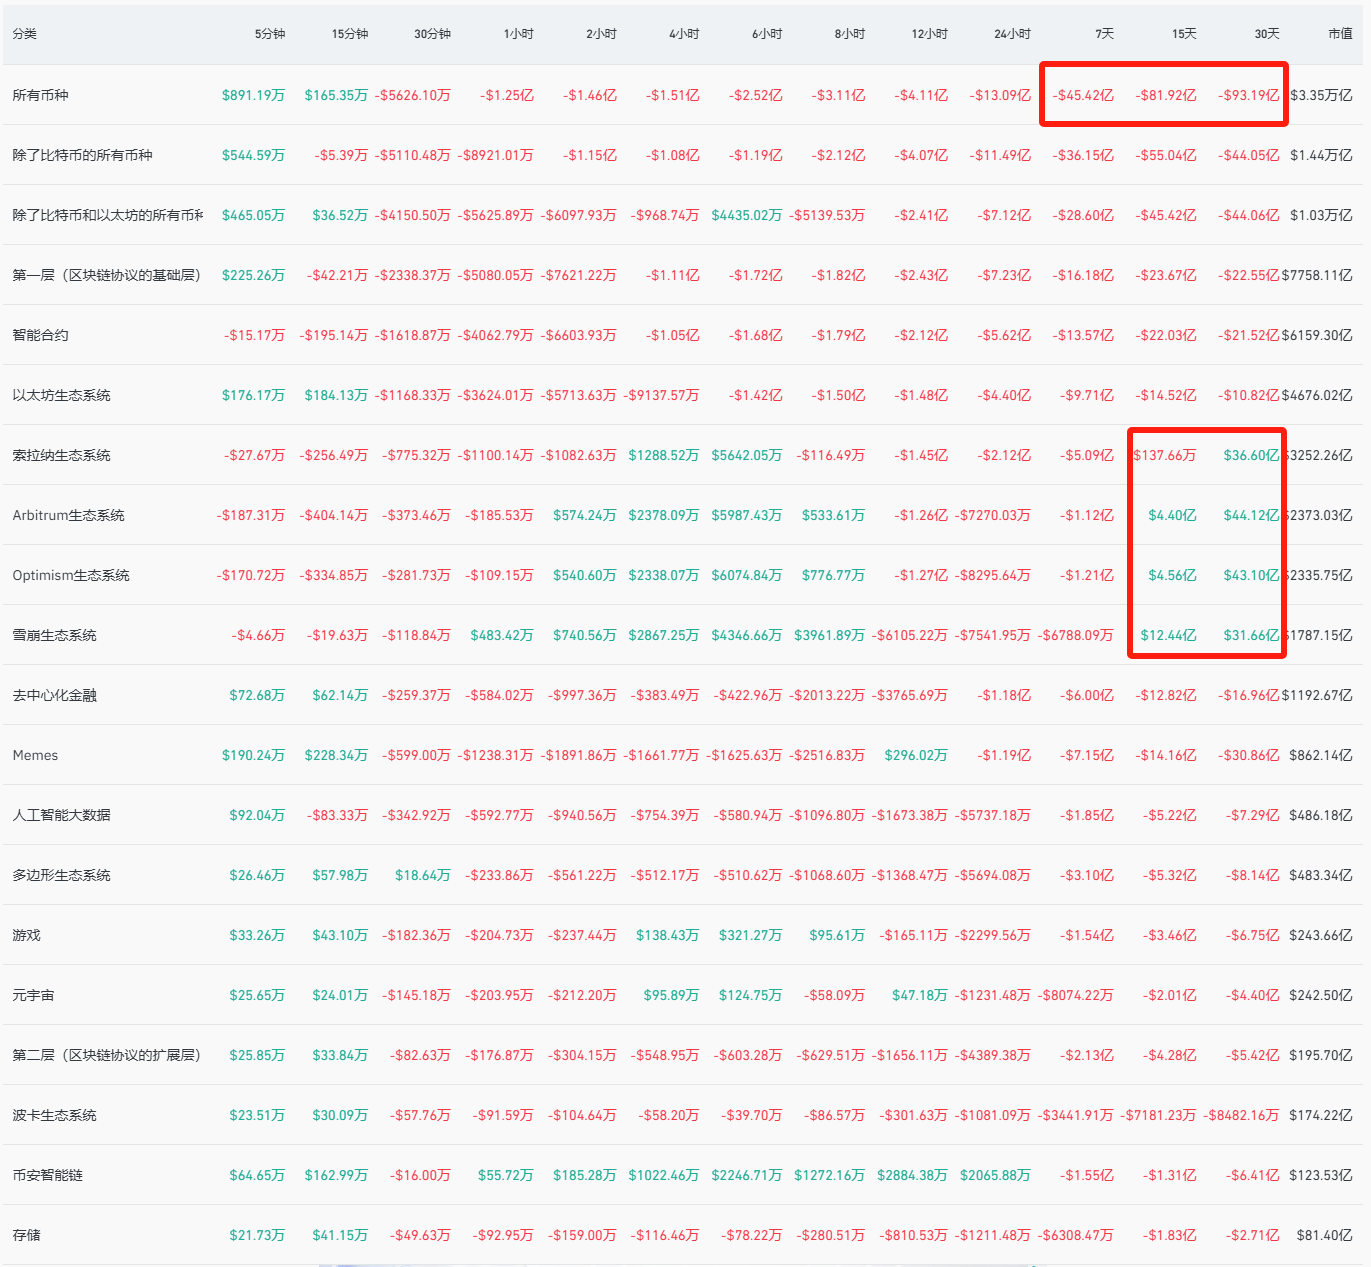Click $81.40亿 market cap in 存储 row
The width and height of the screenshot is (1371, 1267).
[1325, 1235]
